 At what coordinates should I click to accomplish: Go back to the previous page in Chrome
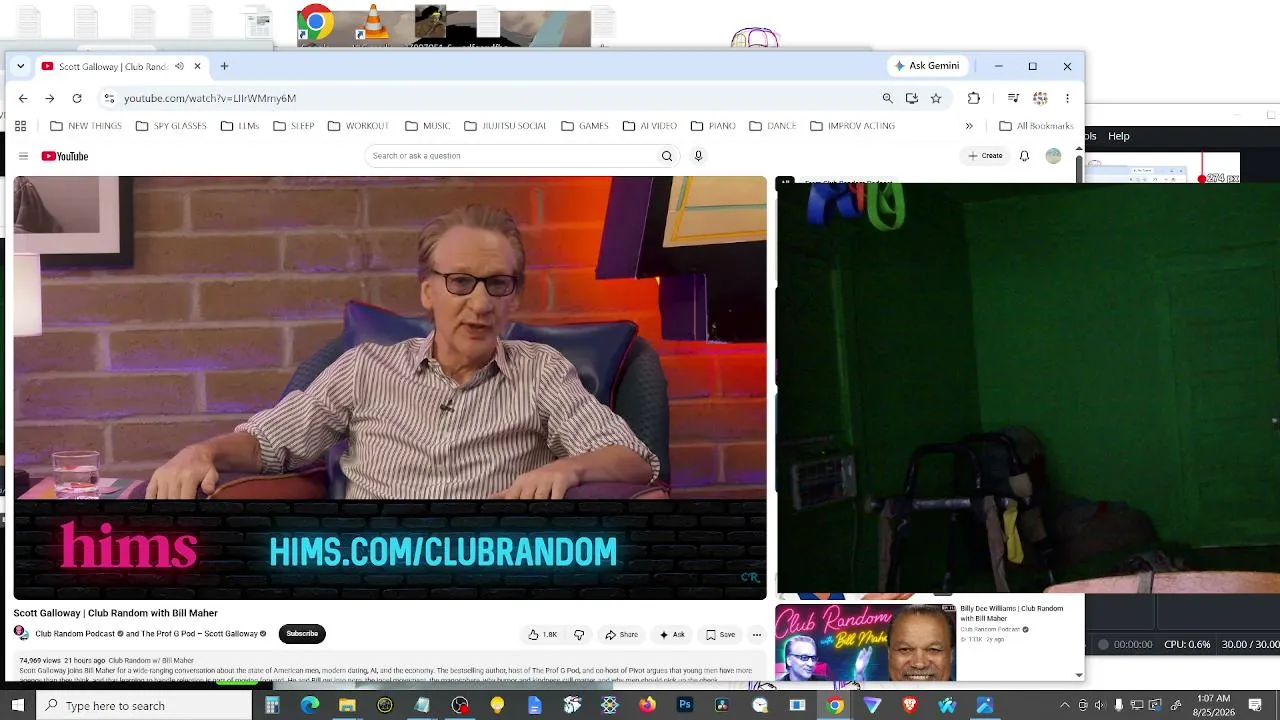click(x=23, y=98)
